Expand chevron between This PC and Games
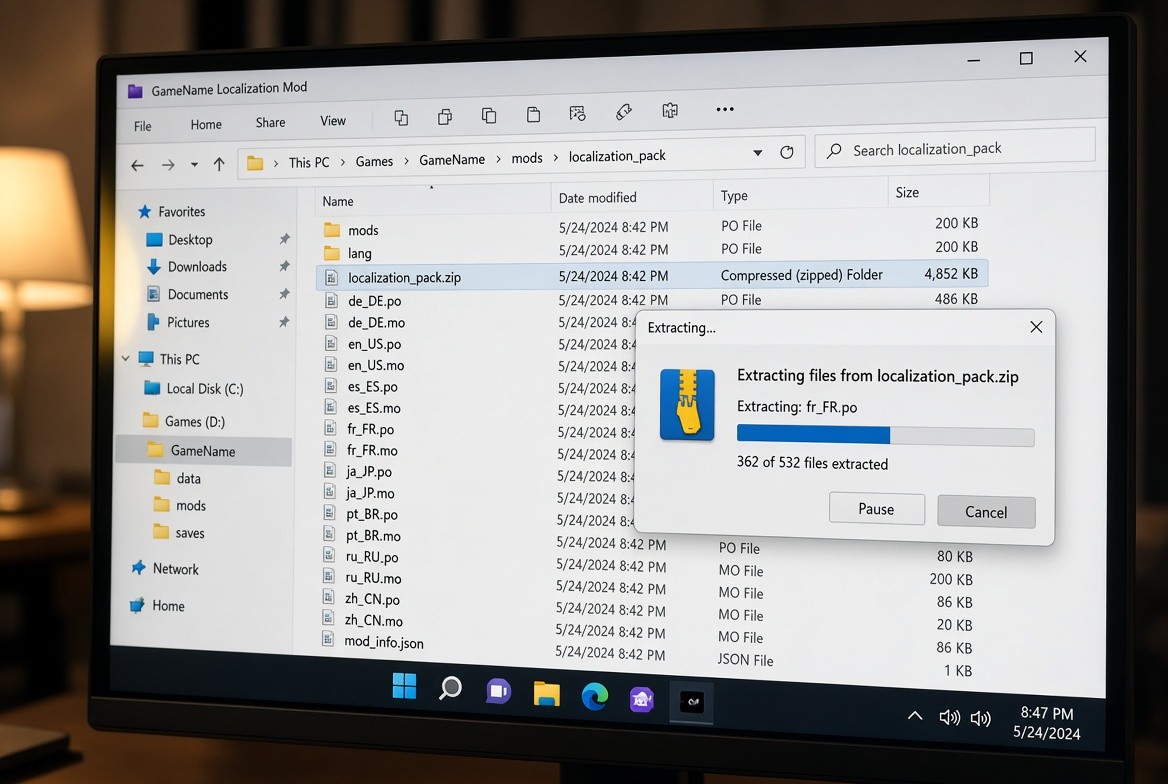 click(x=343, y=162)
